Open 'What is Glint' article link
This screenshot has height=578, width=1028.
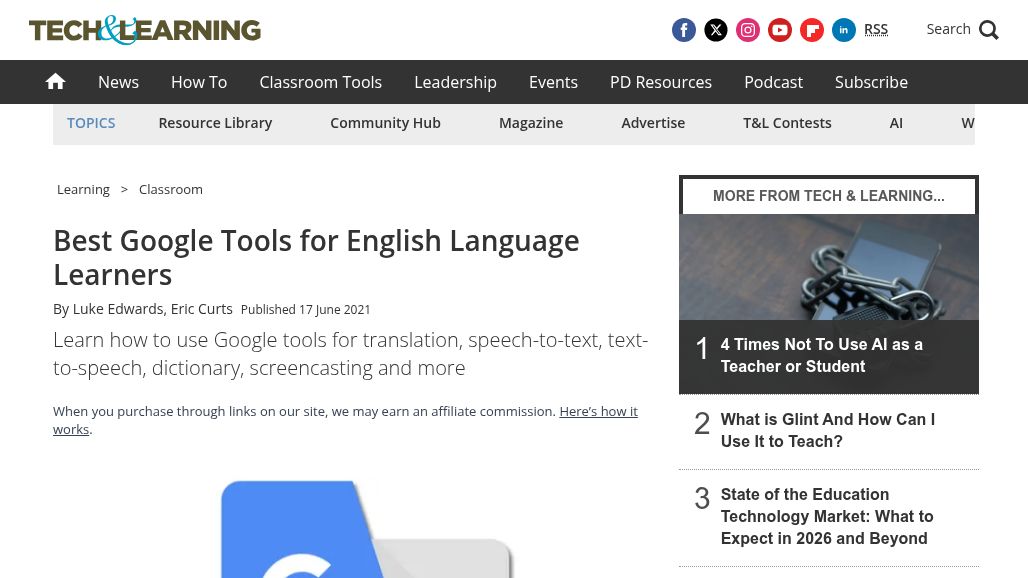pos(827,431)
